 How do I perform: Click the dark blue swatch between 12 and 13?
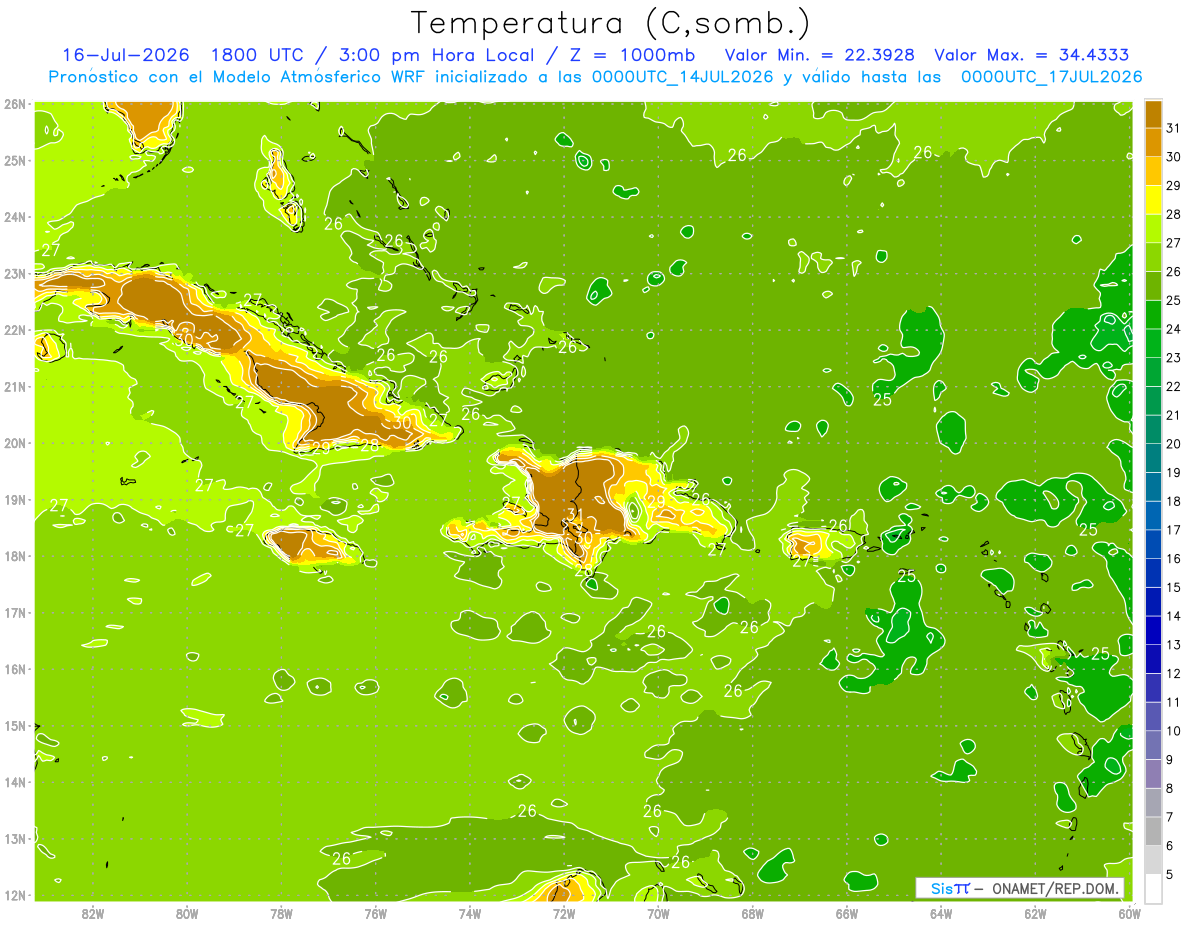coord(1153,659)
